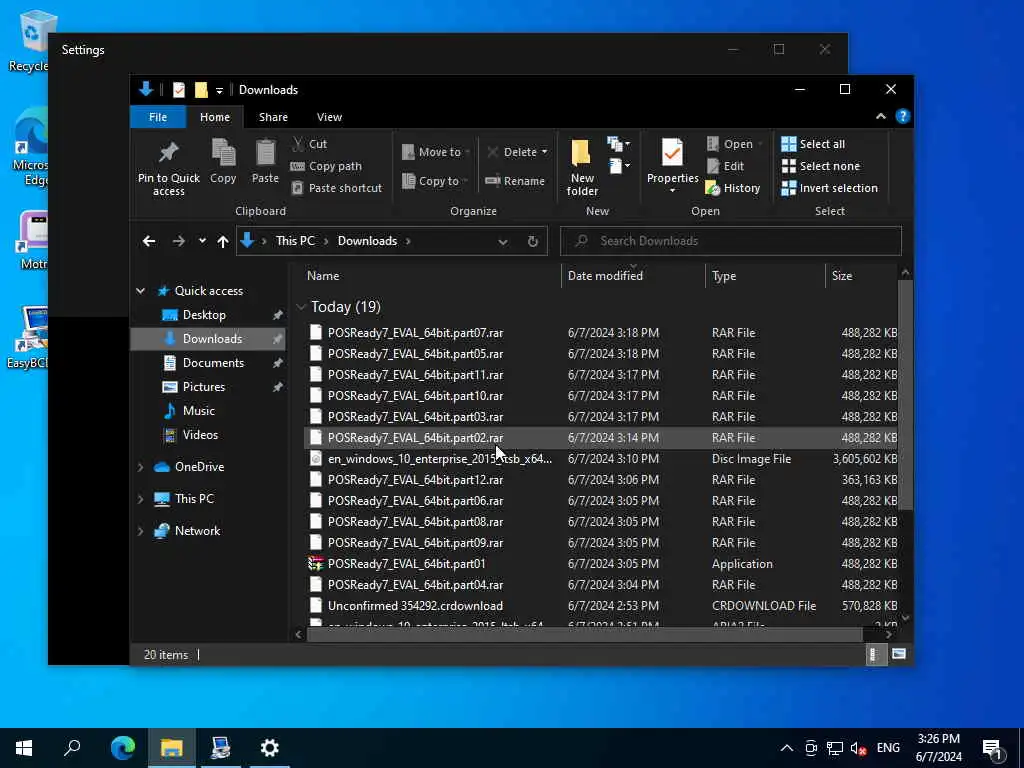This screenshot has height=768, width=1024.
Task: Sort by Type column header
Action: click(765, 276)
